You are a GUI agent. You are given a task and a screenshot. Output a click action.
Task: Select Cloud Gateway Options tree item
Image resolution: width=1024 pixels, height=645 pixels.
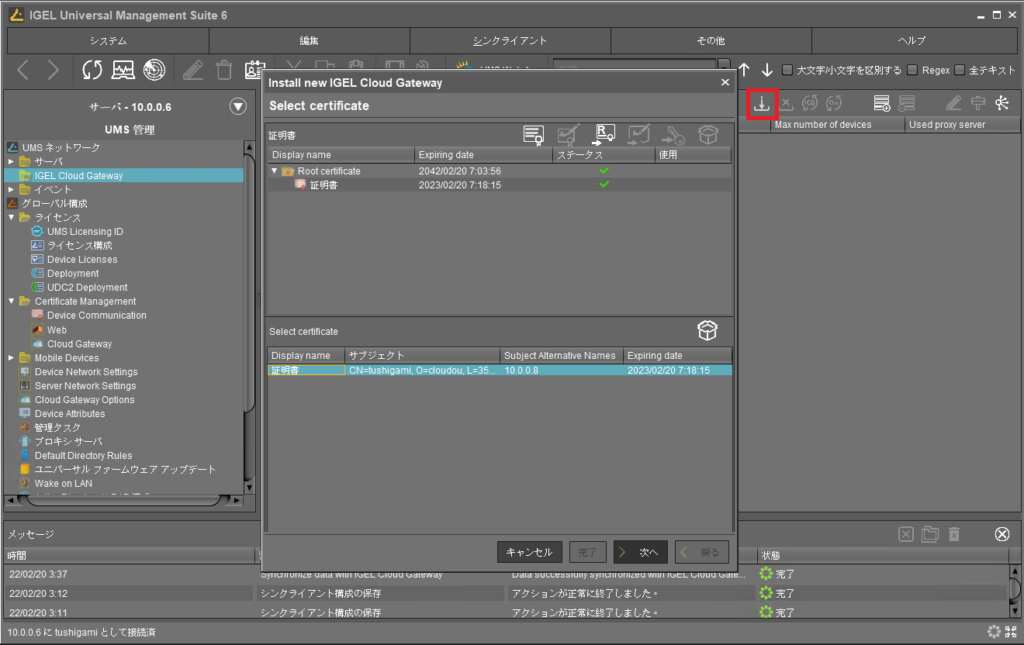coord(84,400)
